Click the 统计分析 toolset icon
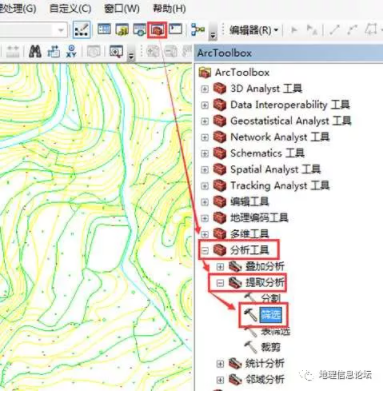 click(x=235, y=363)
